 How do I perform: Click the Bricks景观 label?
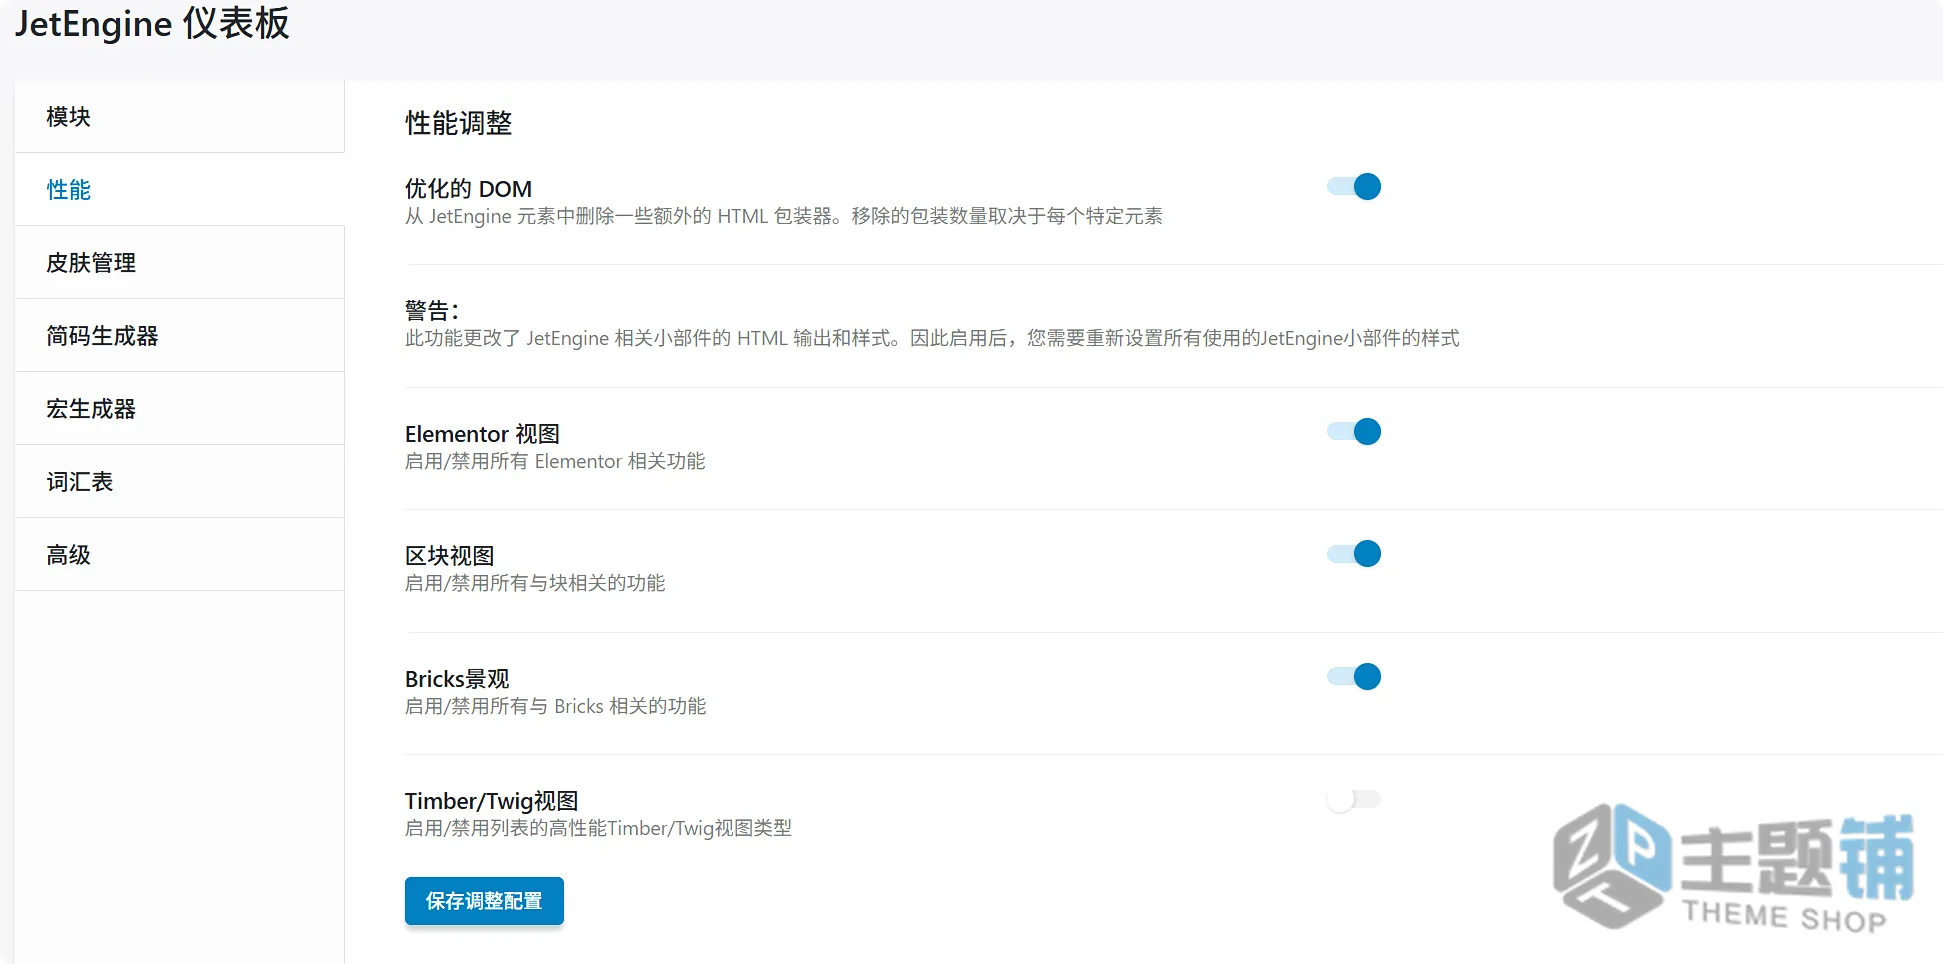(x=457, y=679)
